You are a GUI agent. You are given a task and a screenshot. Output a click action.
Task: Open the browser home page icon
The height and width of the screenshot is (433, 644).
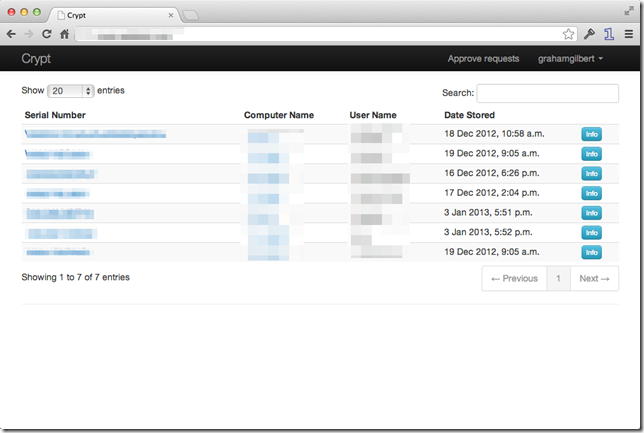(64, 34)
